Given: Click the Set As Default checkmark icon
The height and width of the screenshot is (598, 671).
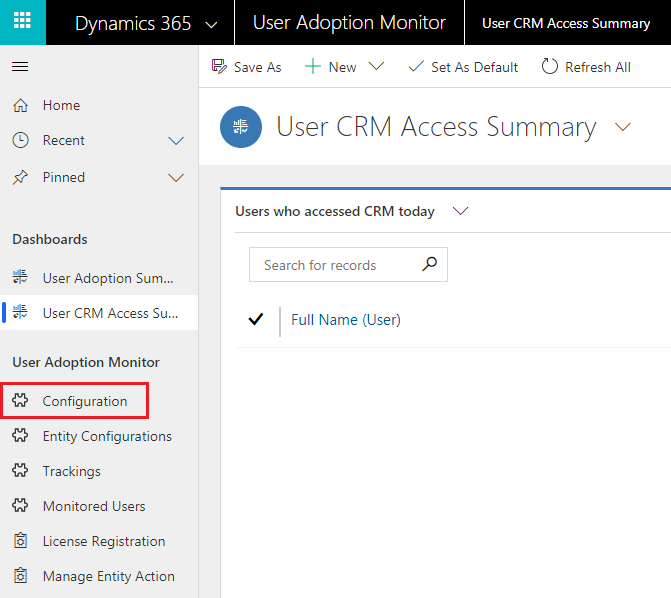Looking at the screenshot, I should [416, 66].
